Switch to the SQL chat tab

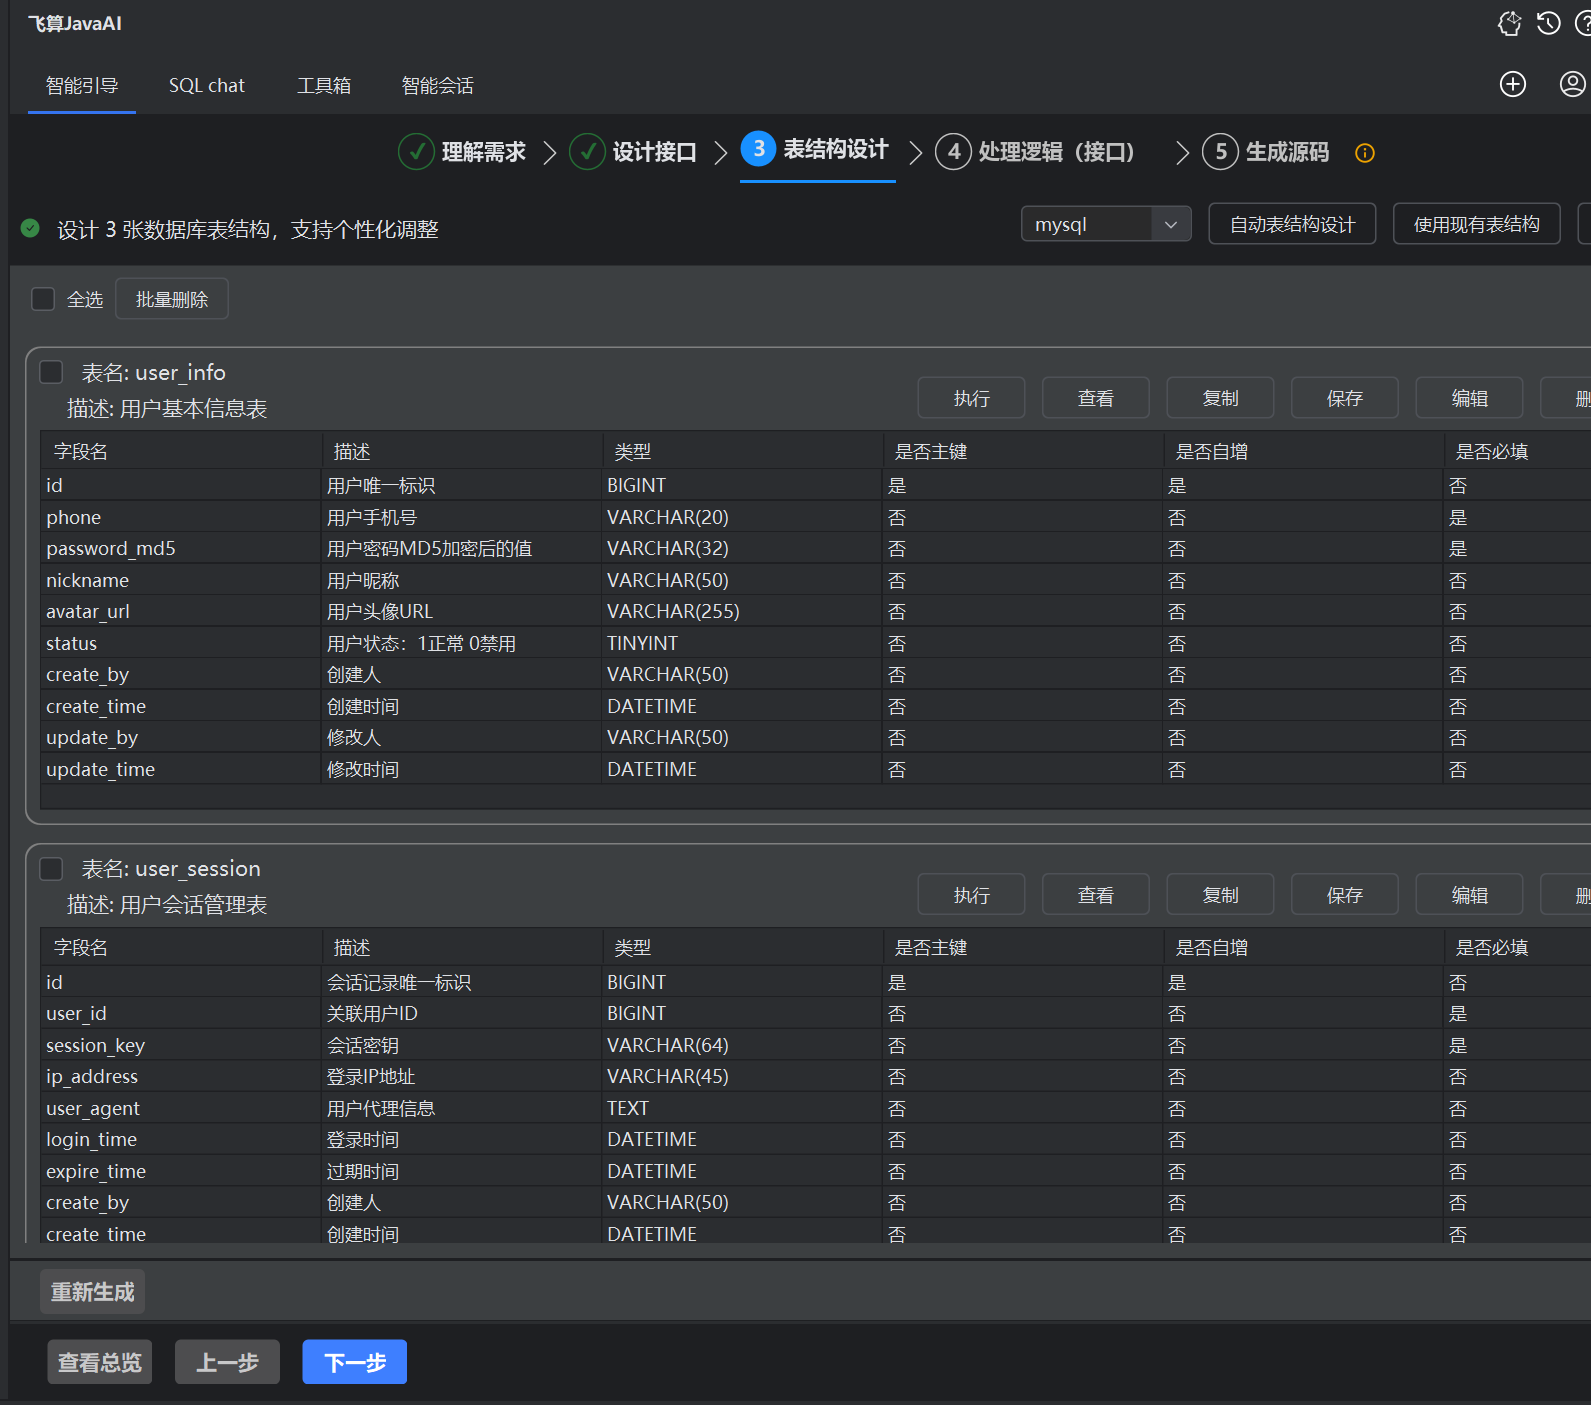pyautogui.click(x=207, y=86)
